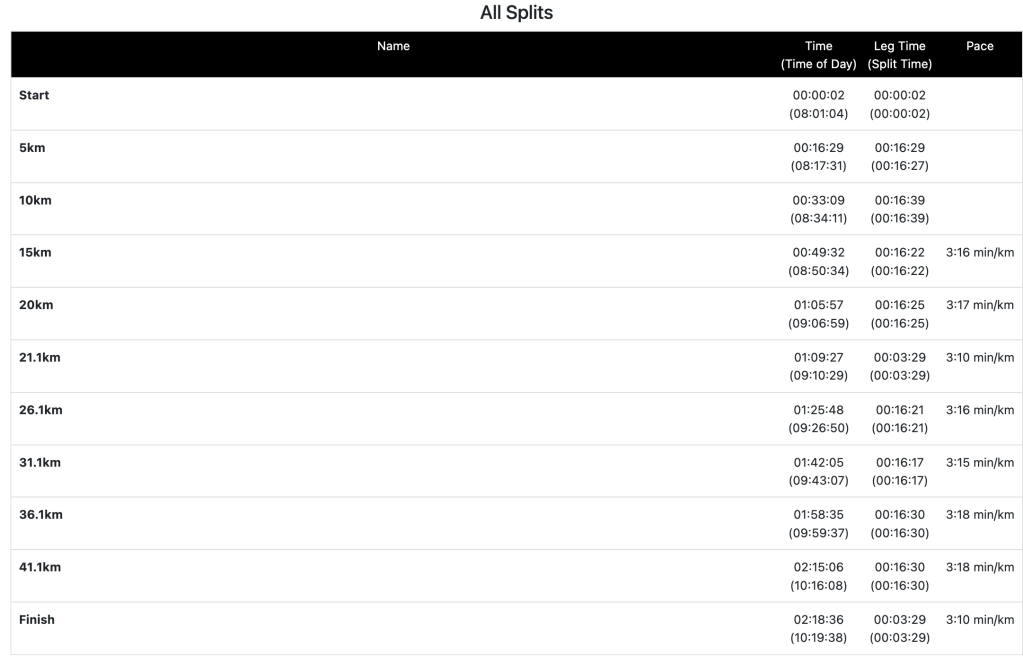The width and height of the screenshot is (1023, 657).
Task: Select the 21.1km half-marathon row
Action: (40, 357)
